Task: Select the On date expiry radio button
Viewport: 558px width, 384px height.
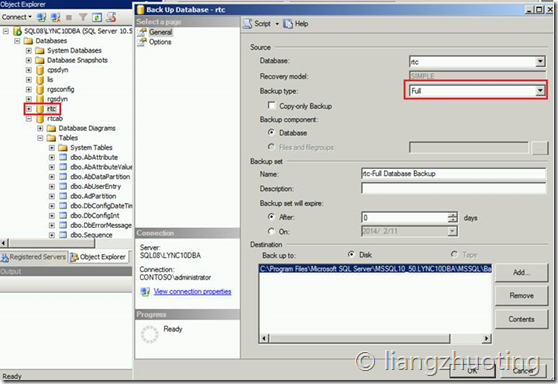Action: click(x=271, y=231)
